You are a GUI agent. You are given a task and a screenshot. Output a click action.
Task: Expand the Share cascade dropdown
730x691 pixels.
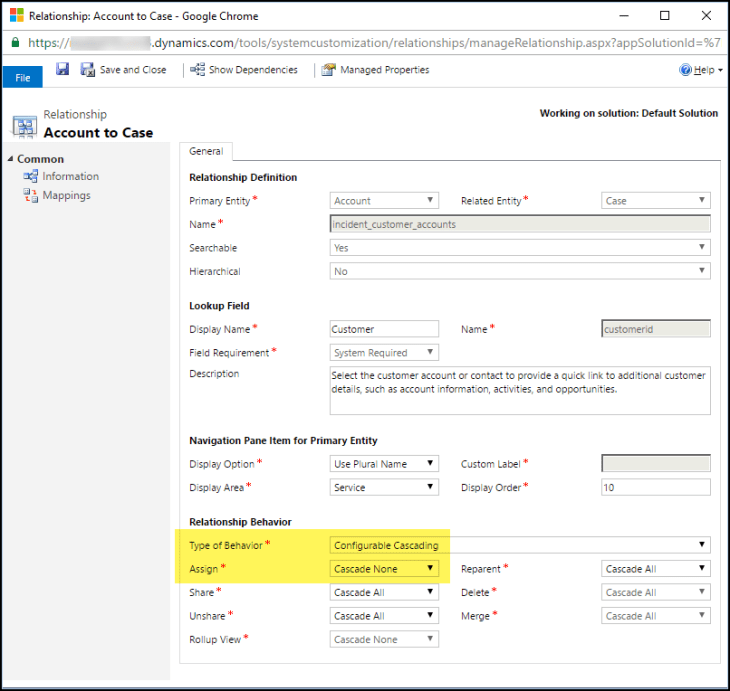[384, 592]
